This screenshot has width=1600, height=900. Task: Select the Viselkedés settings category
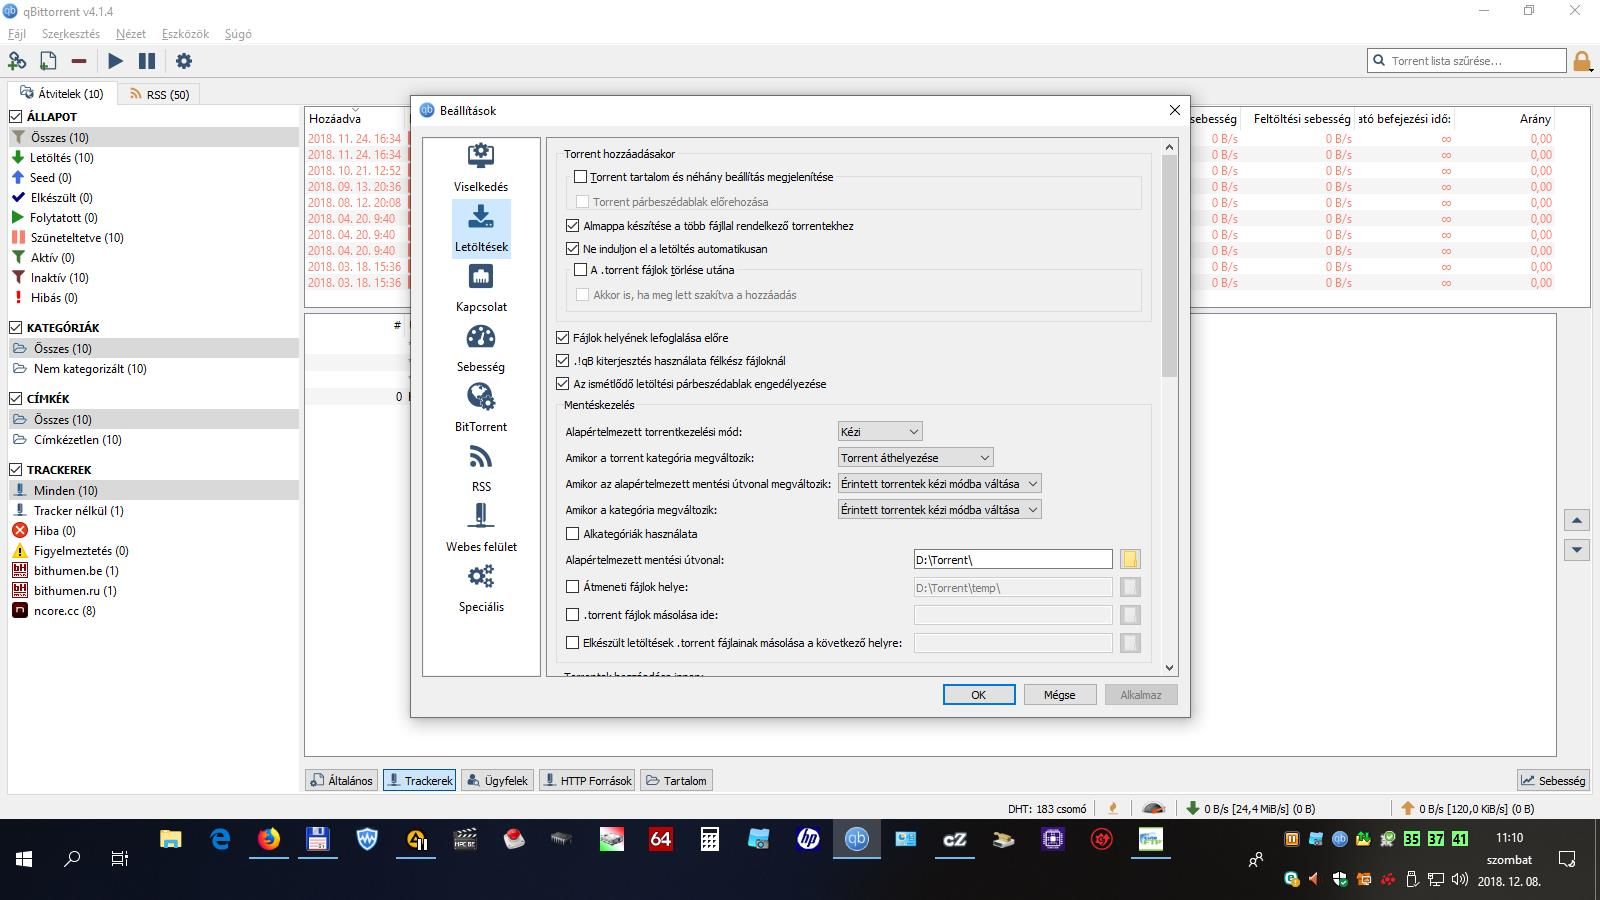(x=481, y=168)
